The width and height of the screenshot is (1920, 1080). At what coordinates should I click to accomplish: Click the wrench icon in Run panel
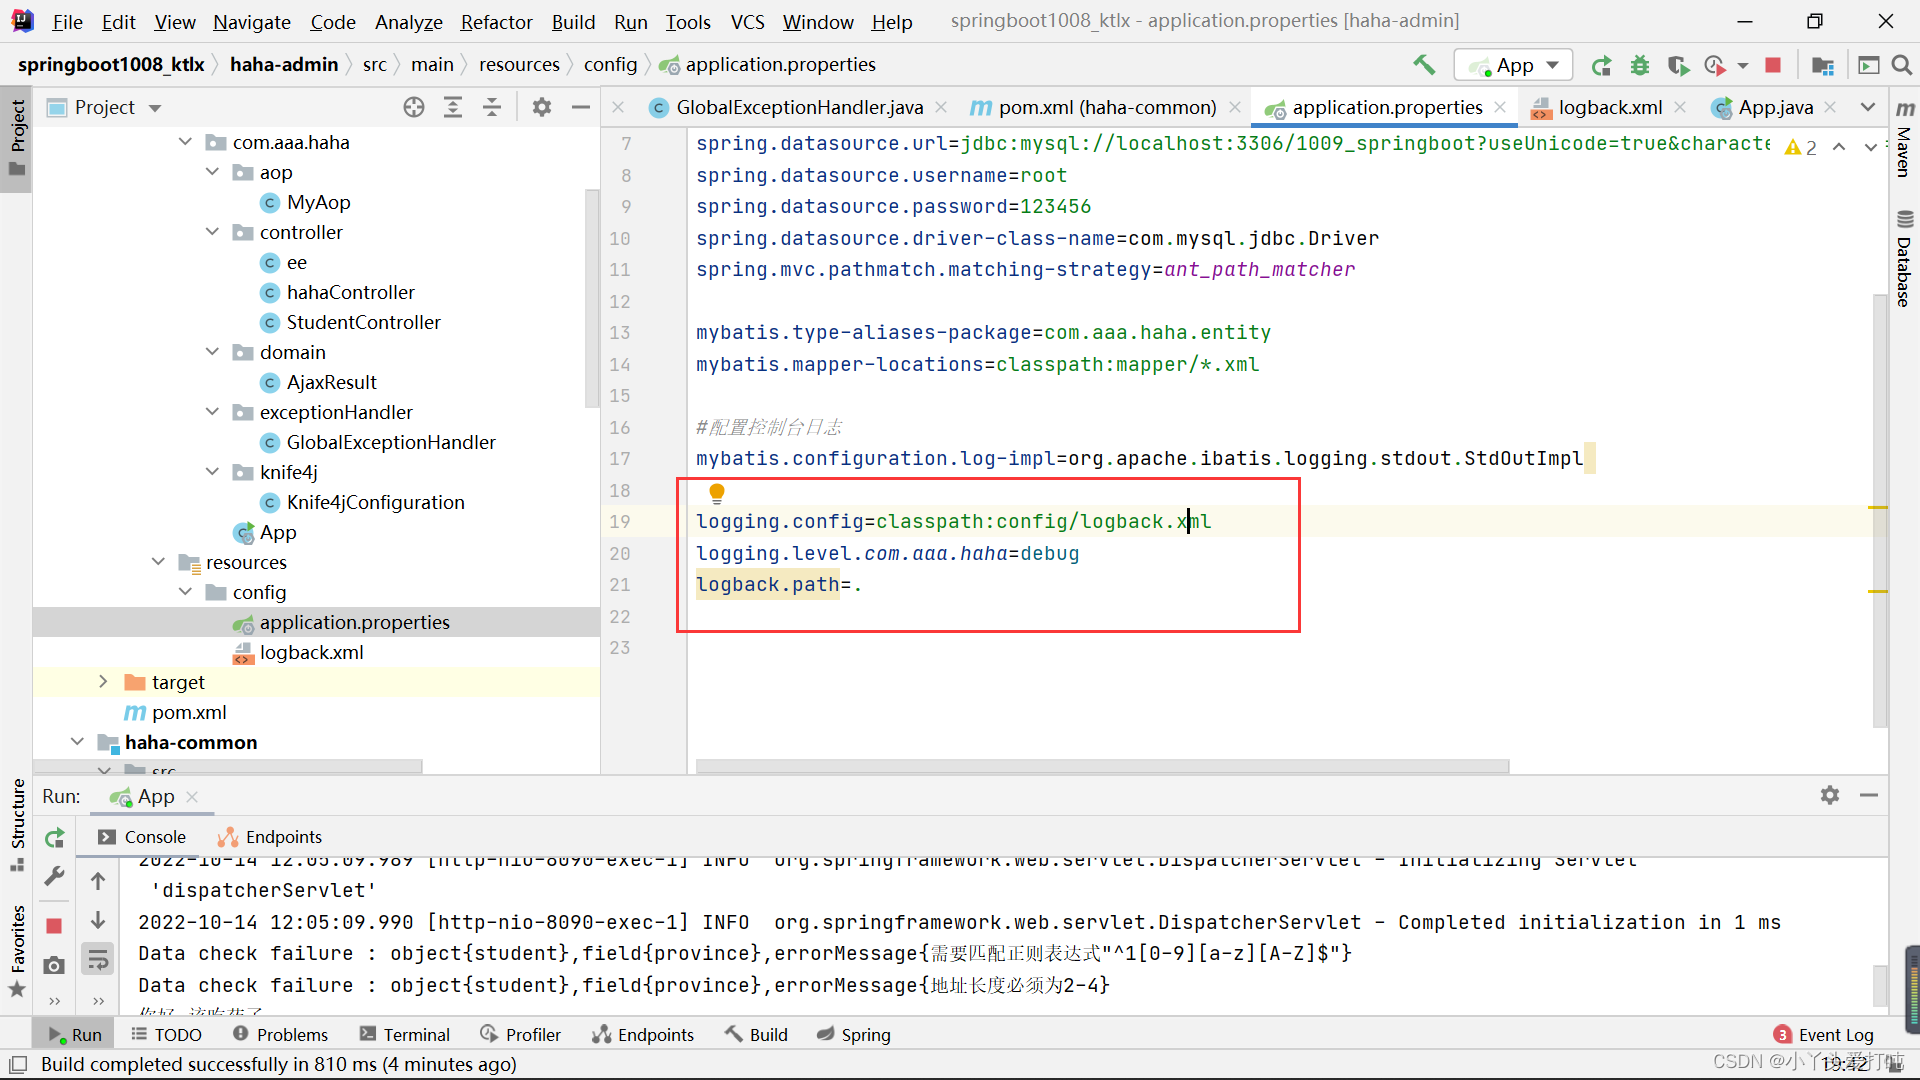(x=55, y=877)
